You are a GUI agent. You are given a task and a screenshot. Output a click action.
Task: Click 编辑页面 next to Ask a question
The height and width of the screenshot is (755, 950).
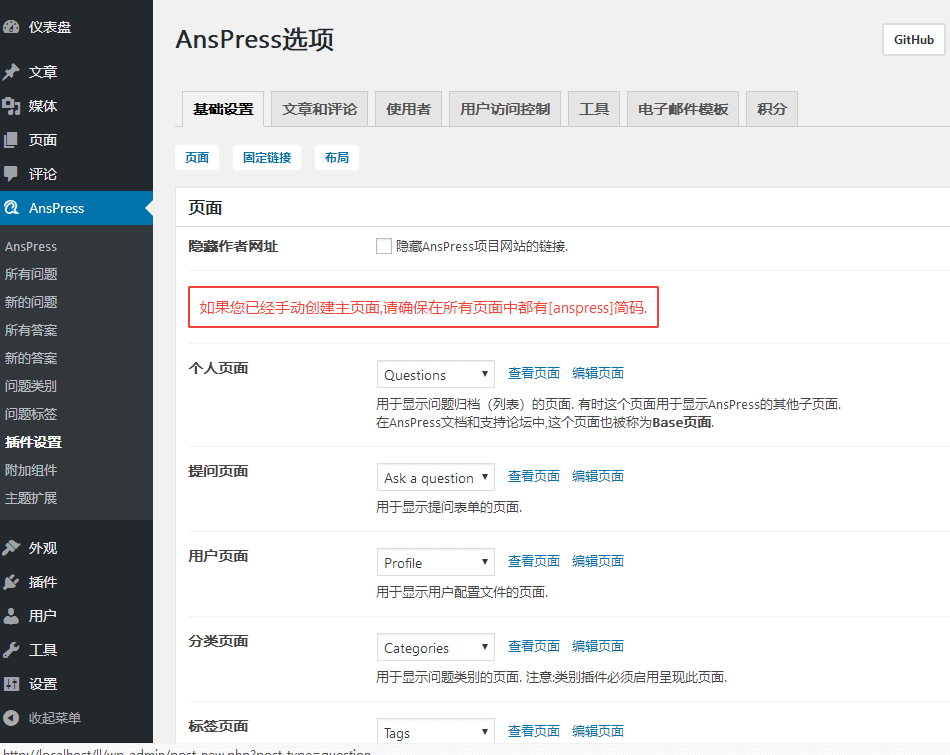[597, 476]
